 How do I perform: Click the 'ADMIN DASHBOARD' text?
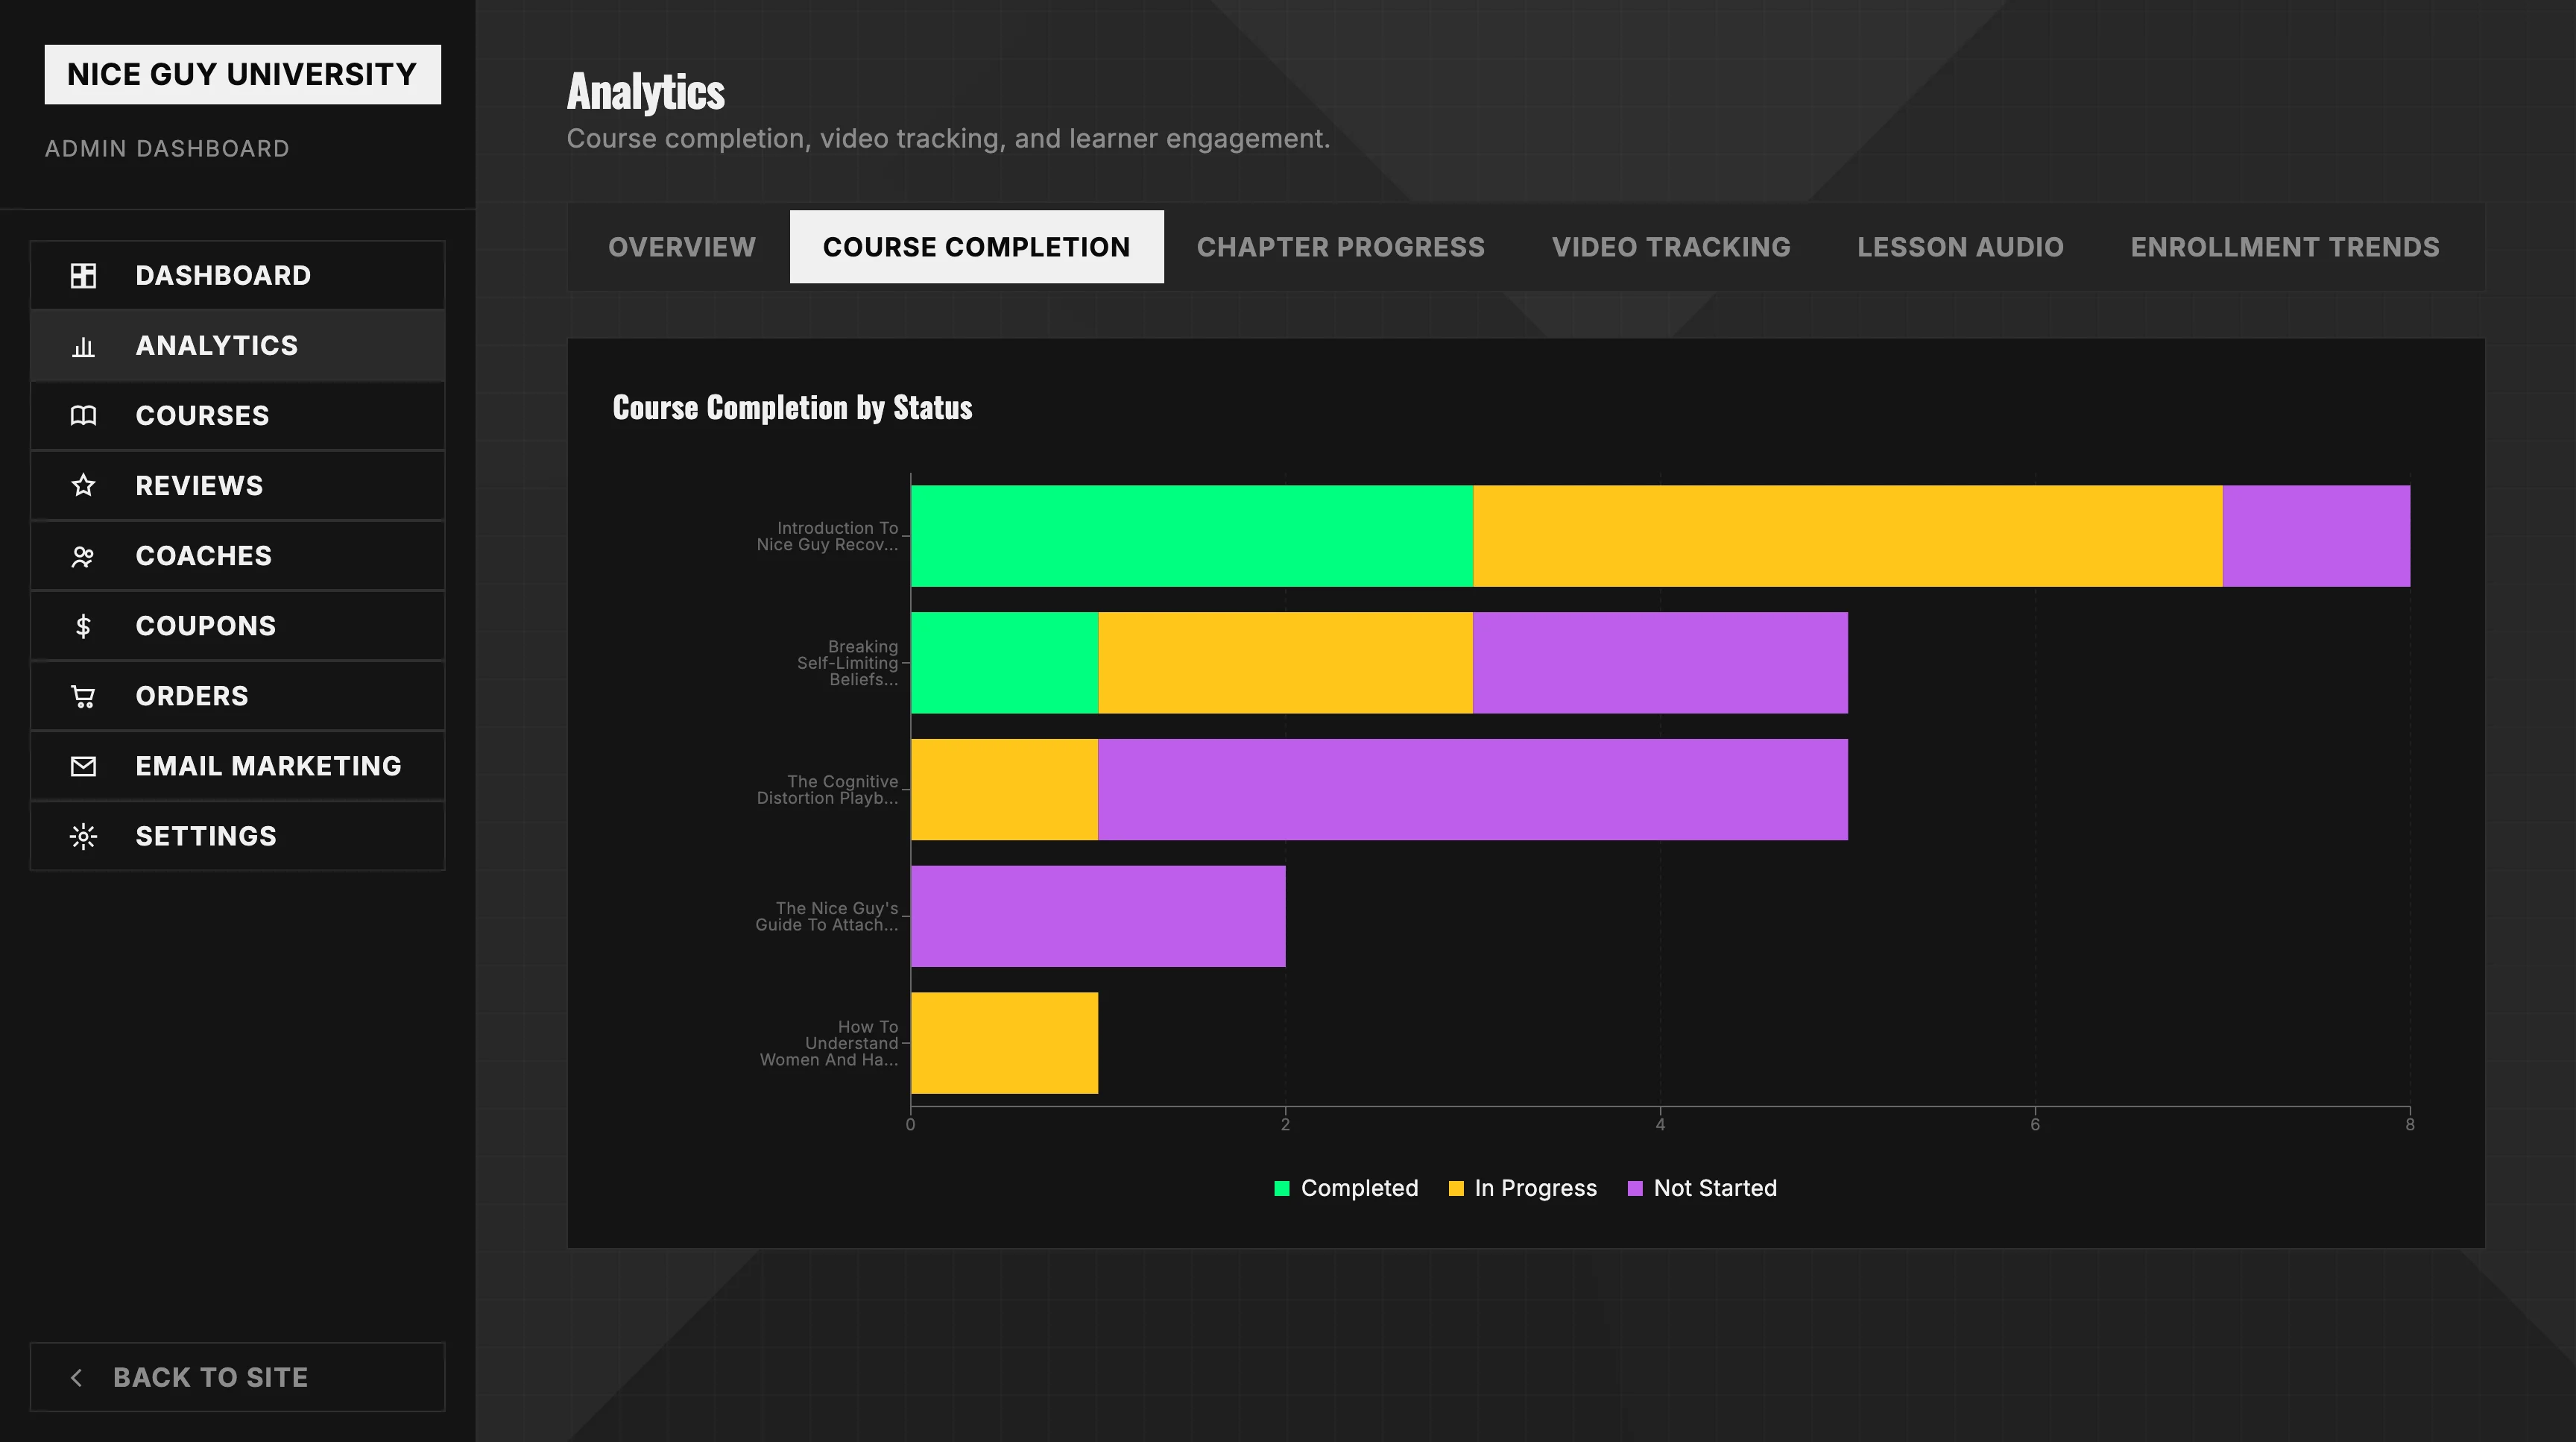coord(167,149)
